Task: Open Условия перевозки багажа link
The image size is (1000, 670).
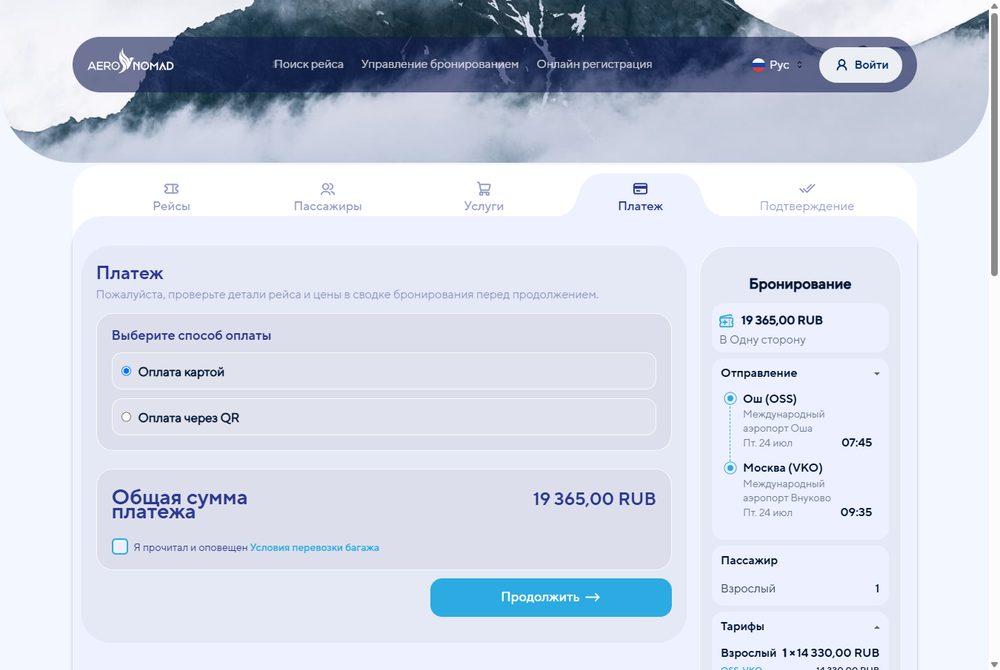Action: pyautogui.click(x=314, y=547)
